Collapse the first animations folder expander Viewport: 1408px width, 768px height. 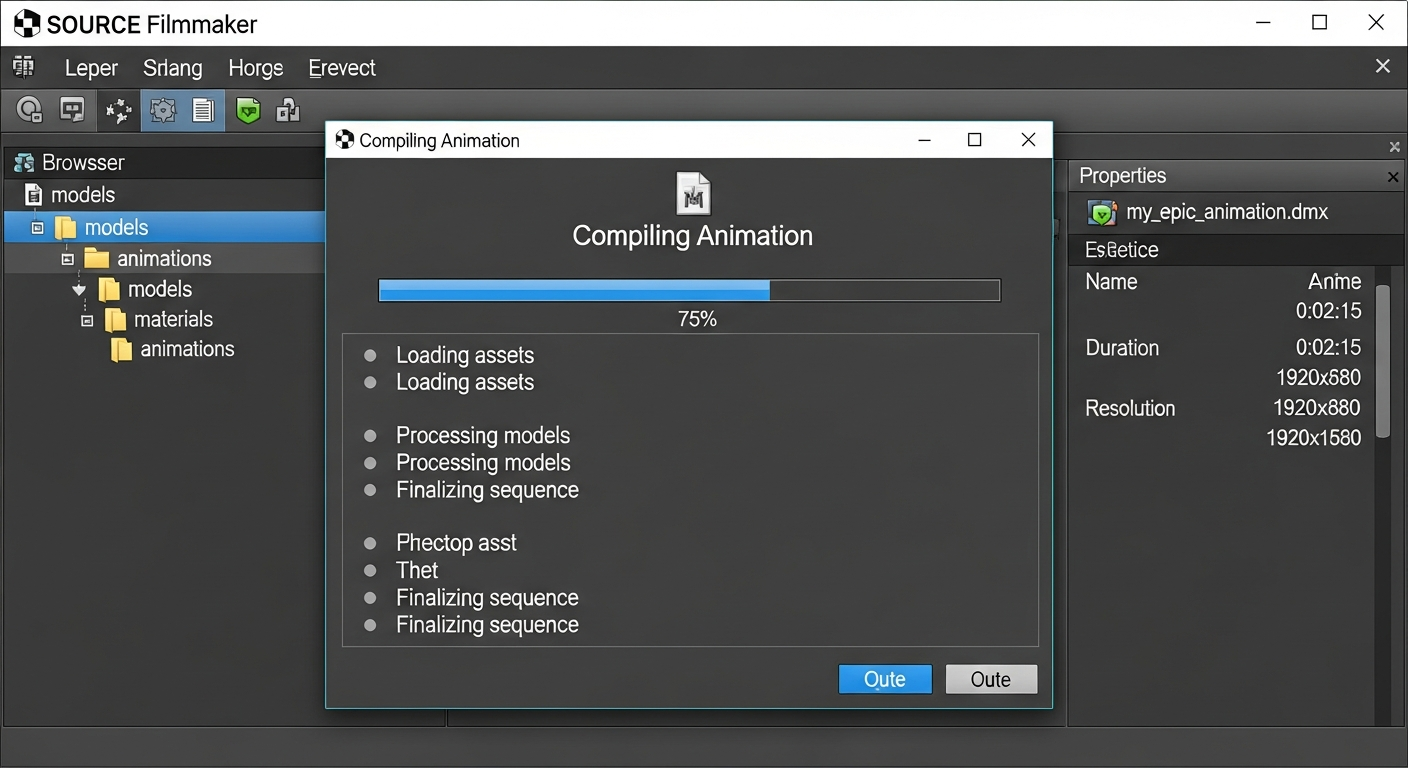coord(68,259)
